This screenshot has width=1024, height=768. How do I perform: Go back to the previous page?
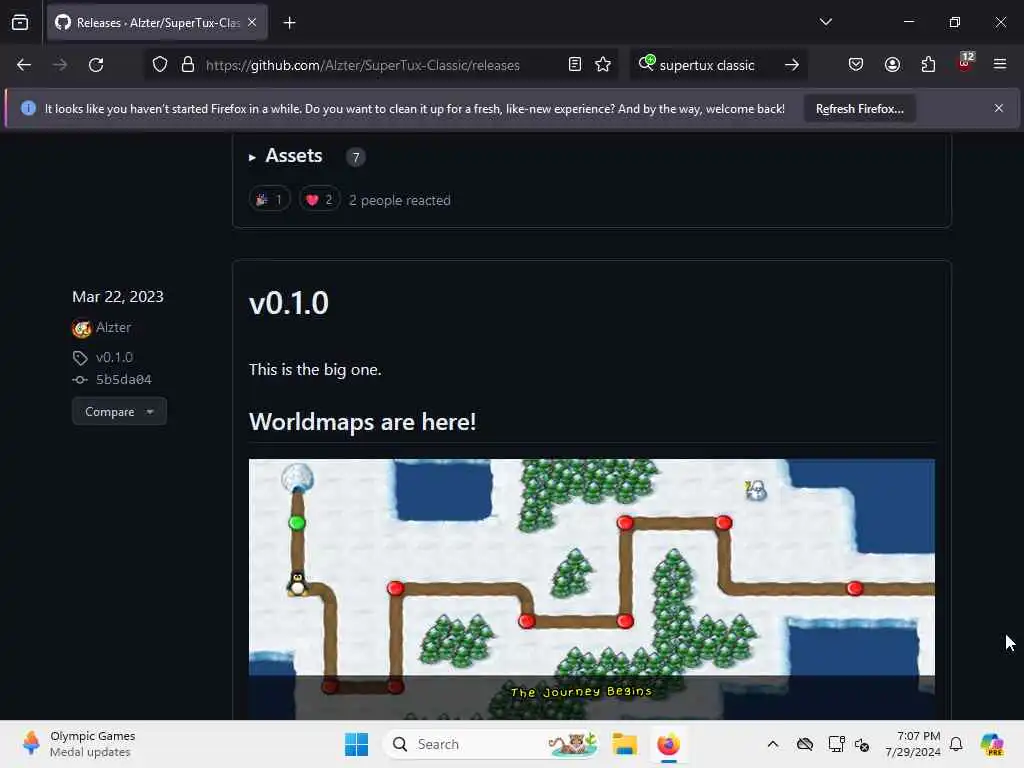pyautogui.click(x=24, y=65)
